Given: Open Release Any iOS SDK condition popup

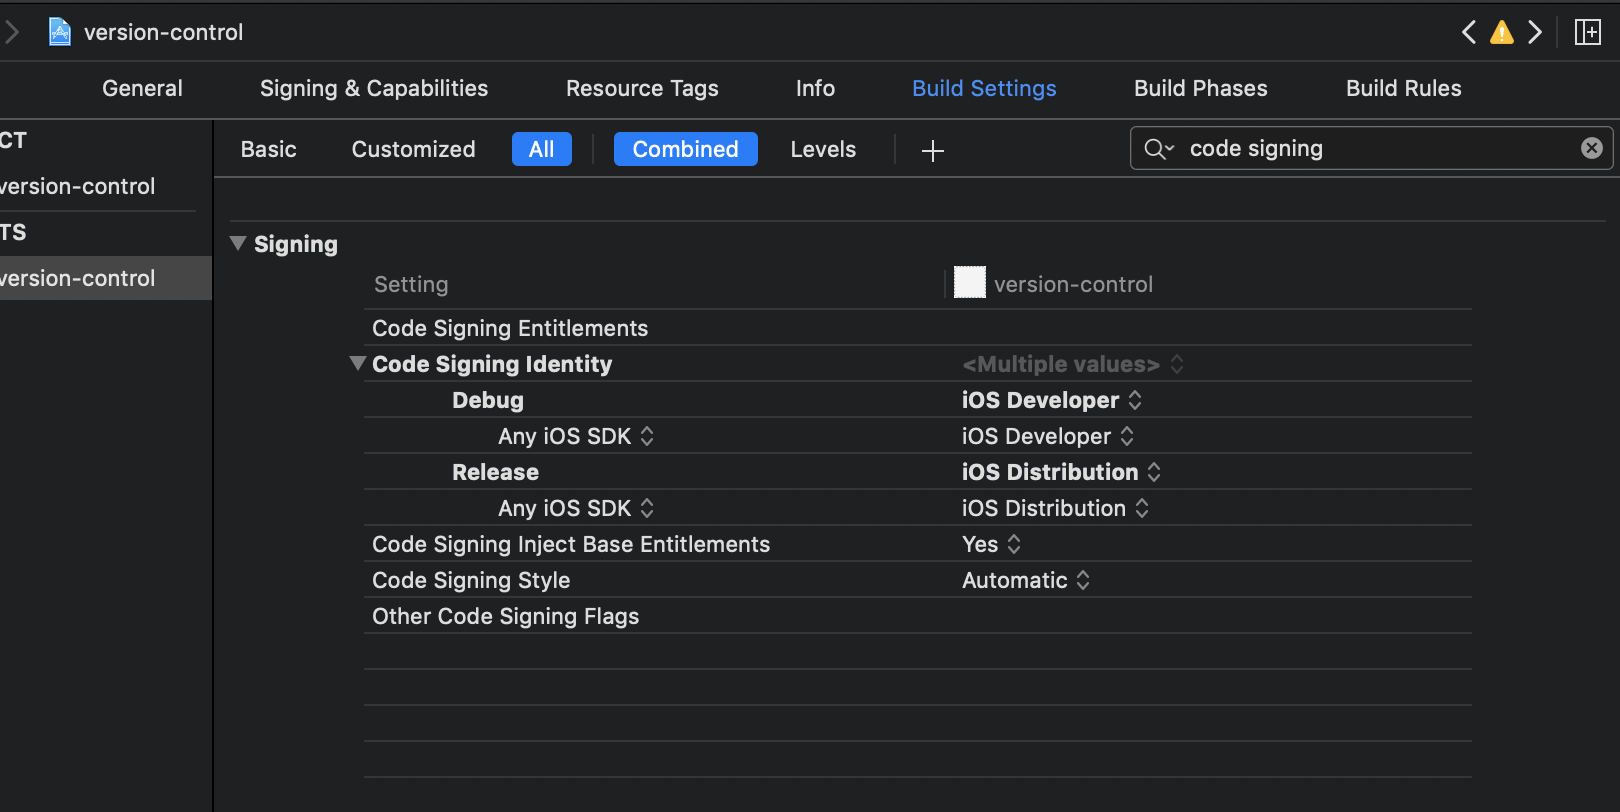Looking at the screenshot, I should pyautogui.click(x=576, y=508).
